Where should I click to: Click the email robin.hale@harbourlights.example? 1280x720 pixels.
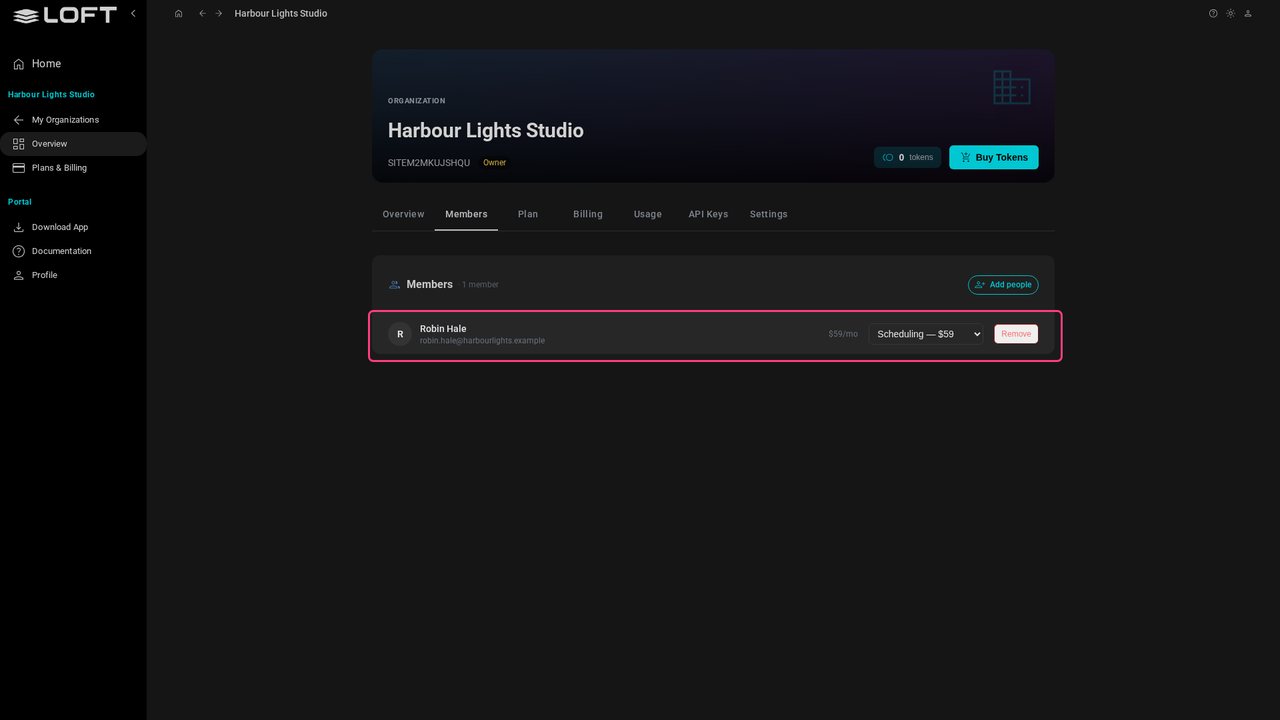coord(482,341)
